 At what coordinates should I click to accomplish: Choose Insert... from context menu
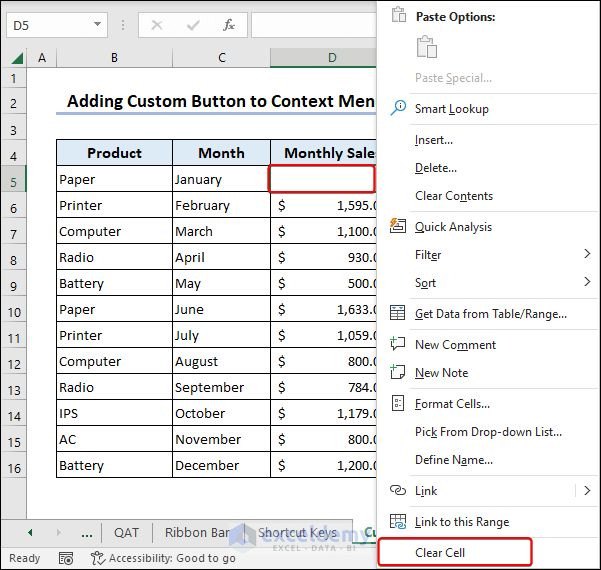434,140
